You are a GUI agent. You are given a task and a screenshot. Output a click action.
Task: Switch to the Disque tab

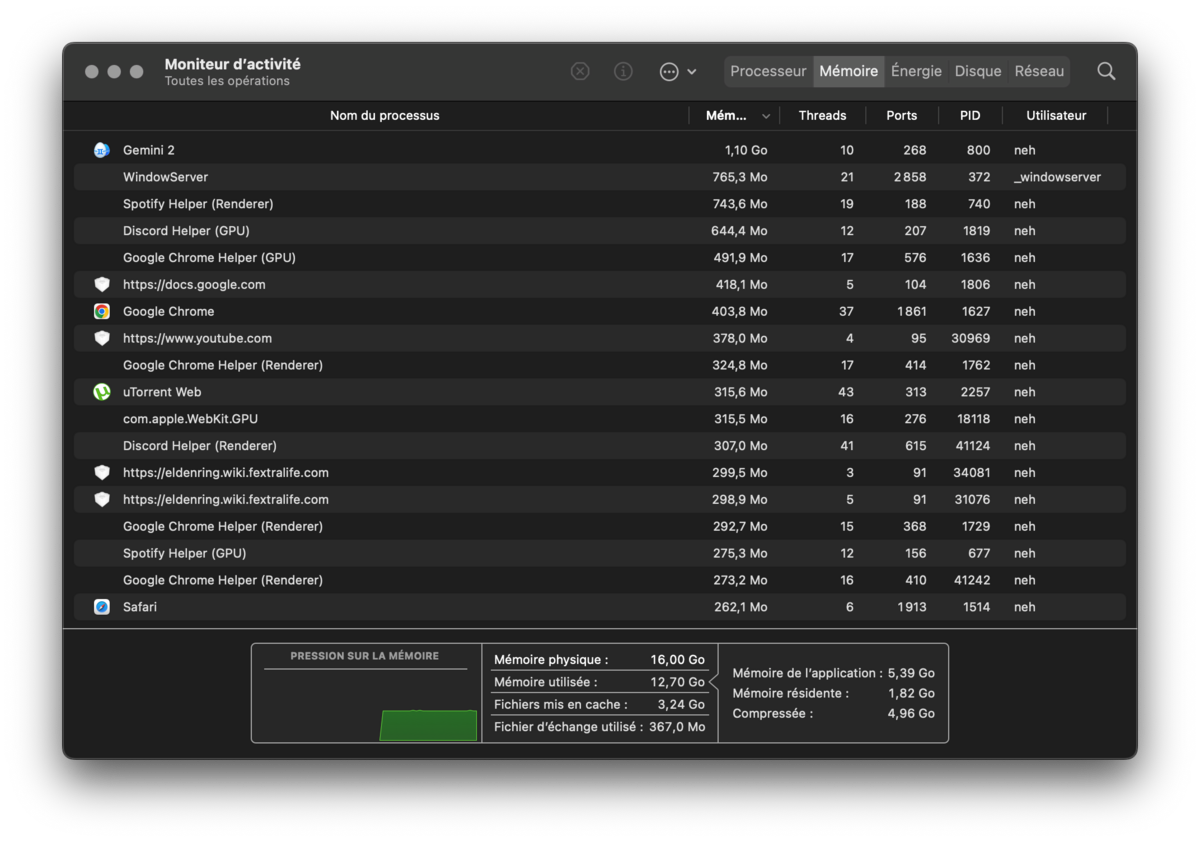978,71
